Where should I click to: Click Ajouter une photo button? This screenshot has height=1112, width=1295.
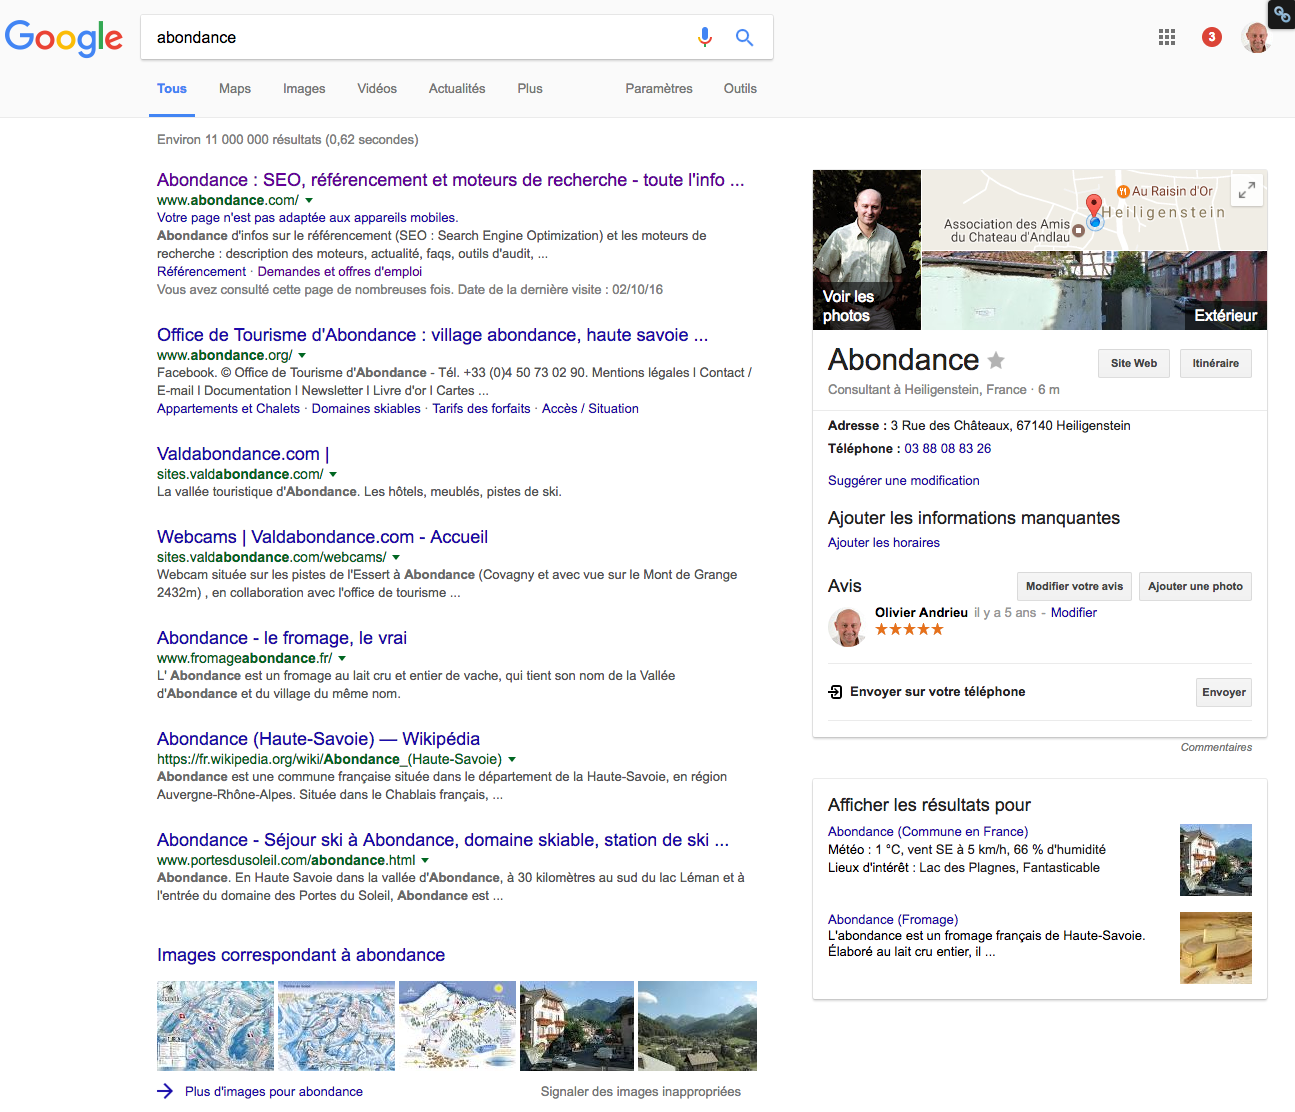1196,586
